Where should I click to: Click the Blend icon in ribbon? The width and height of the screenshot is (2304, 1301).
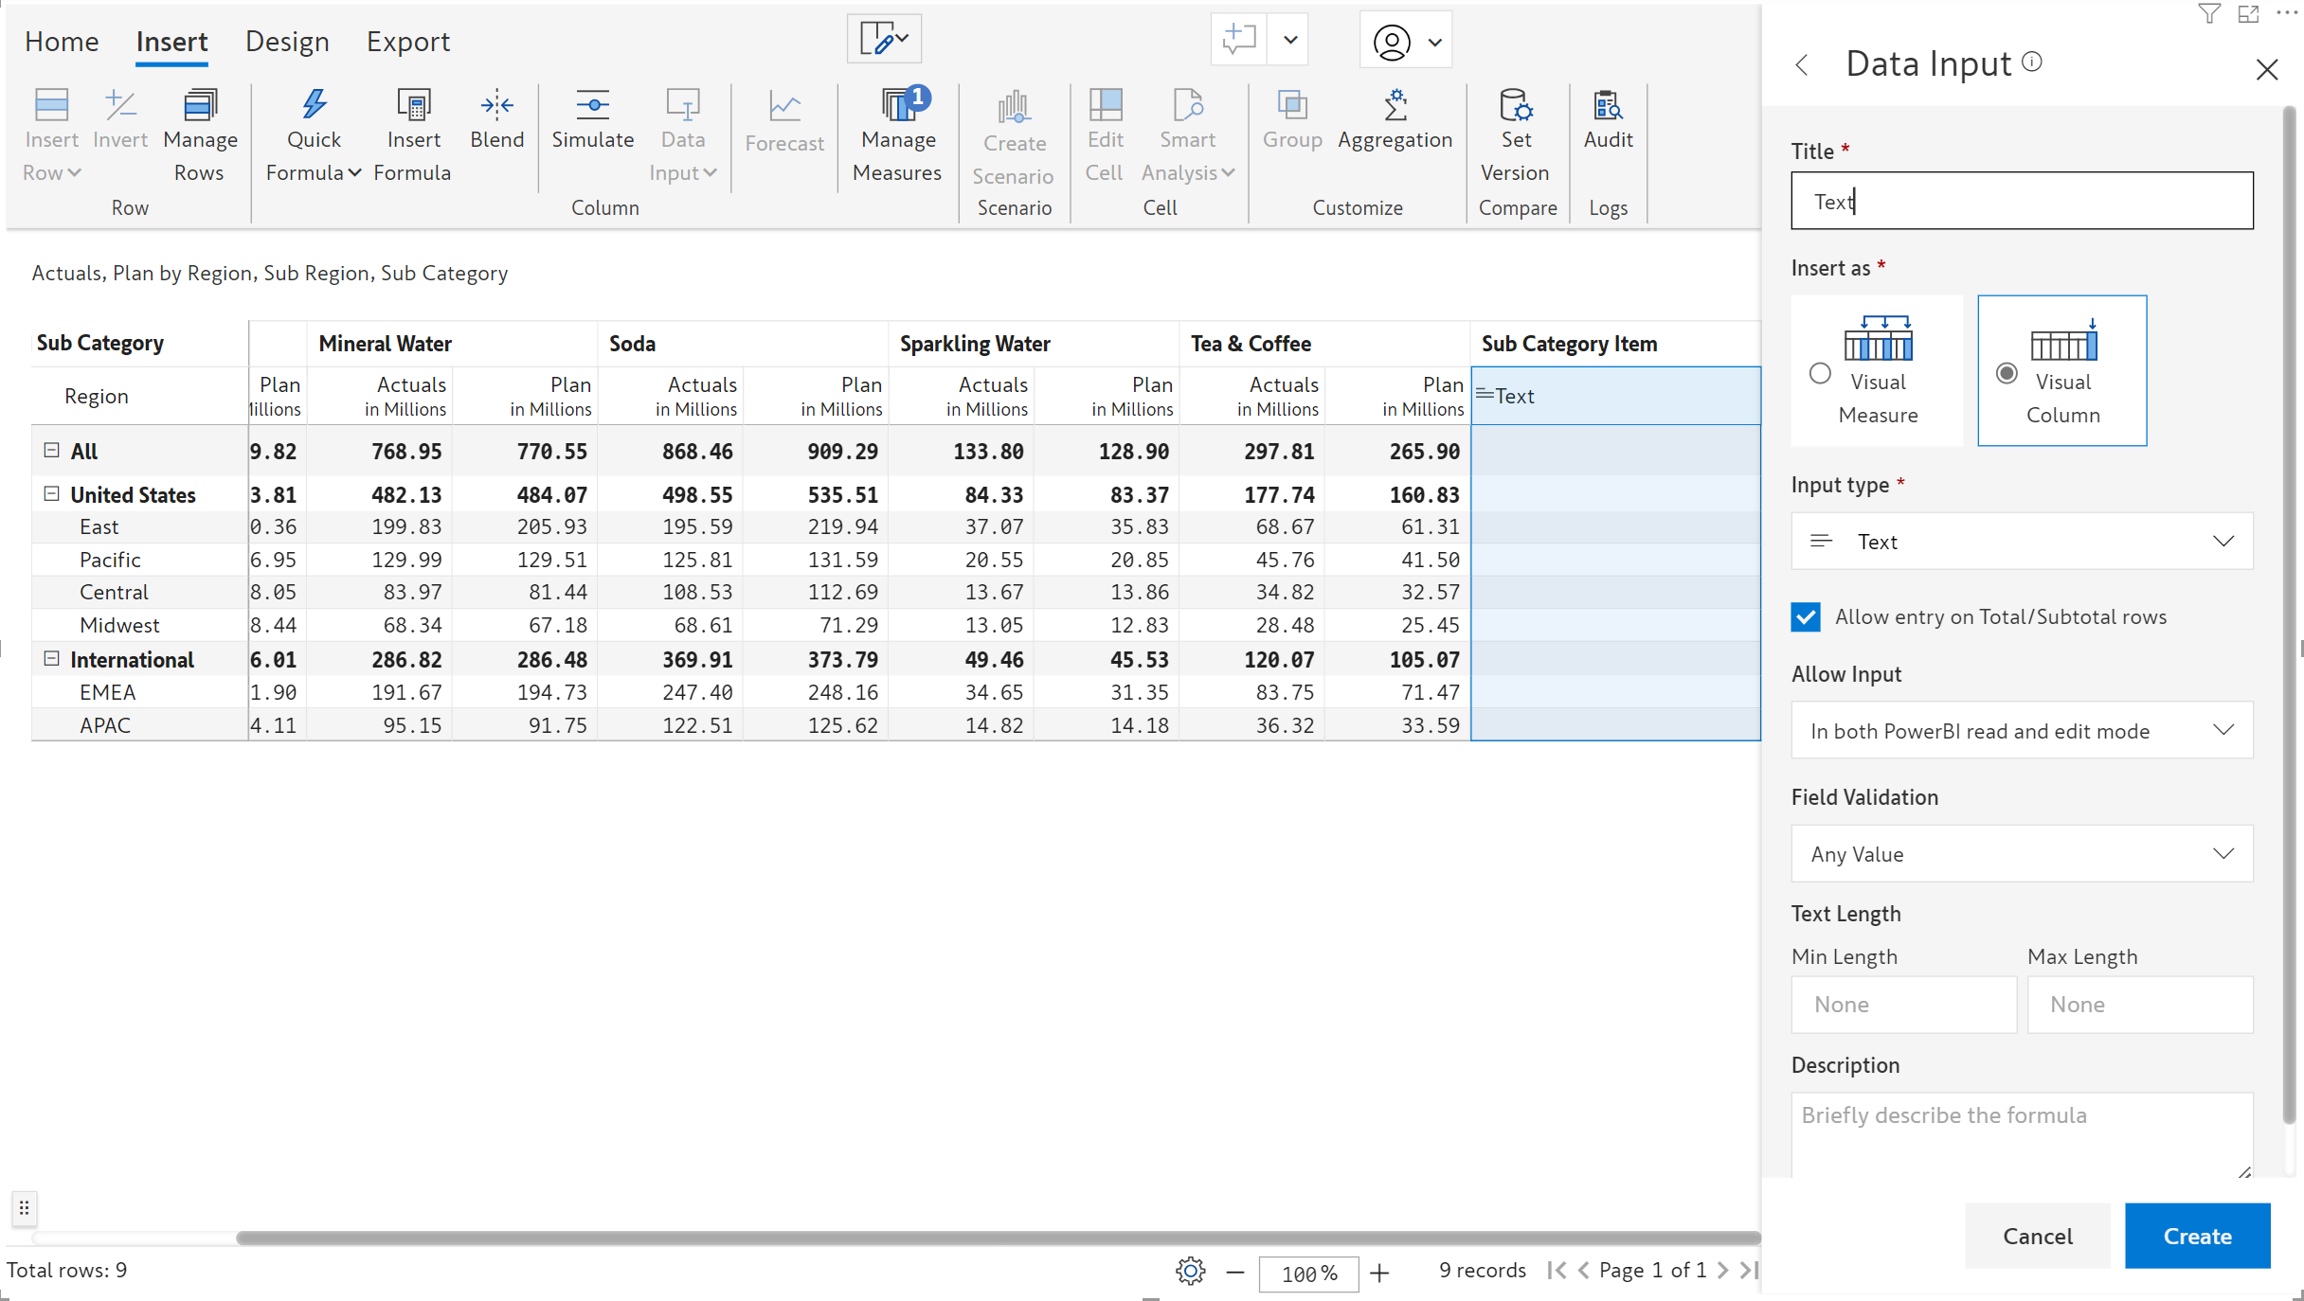[x=496, y=105]
